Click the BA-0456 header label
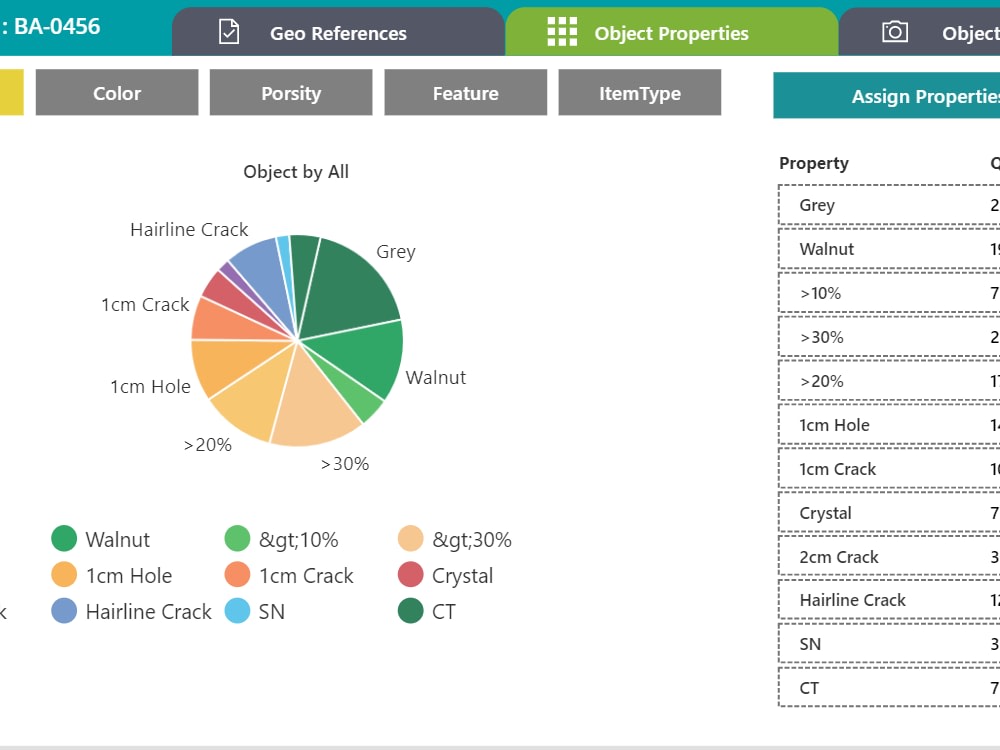The image size is (1000, 750). [57, 26]
